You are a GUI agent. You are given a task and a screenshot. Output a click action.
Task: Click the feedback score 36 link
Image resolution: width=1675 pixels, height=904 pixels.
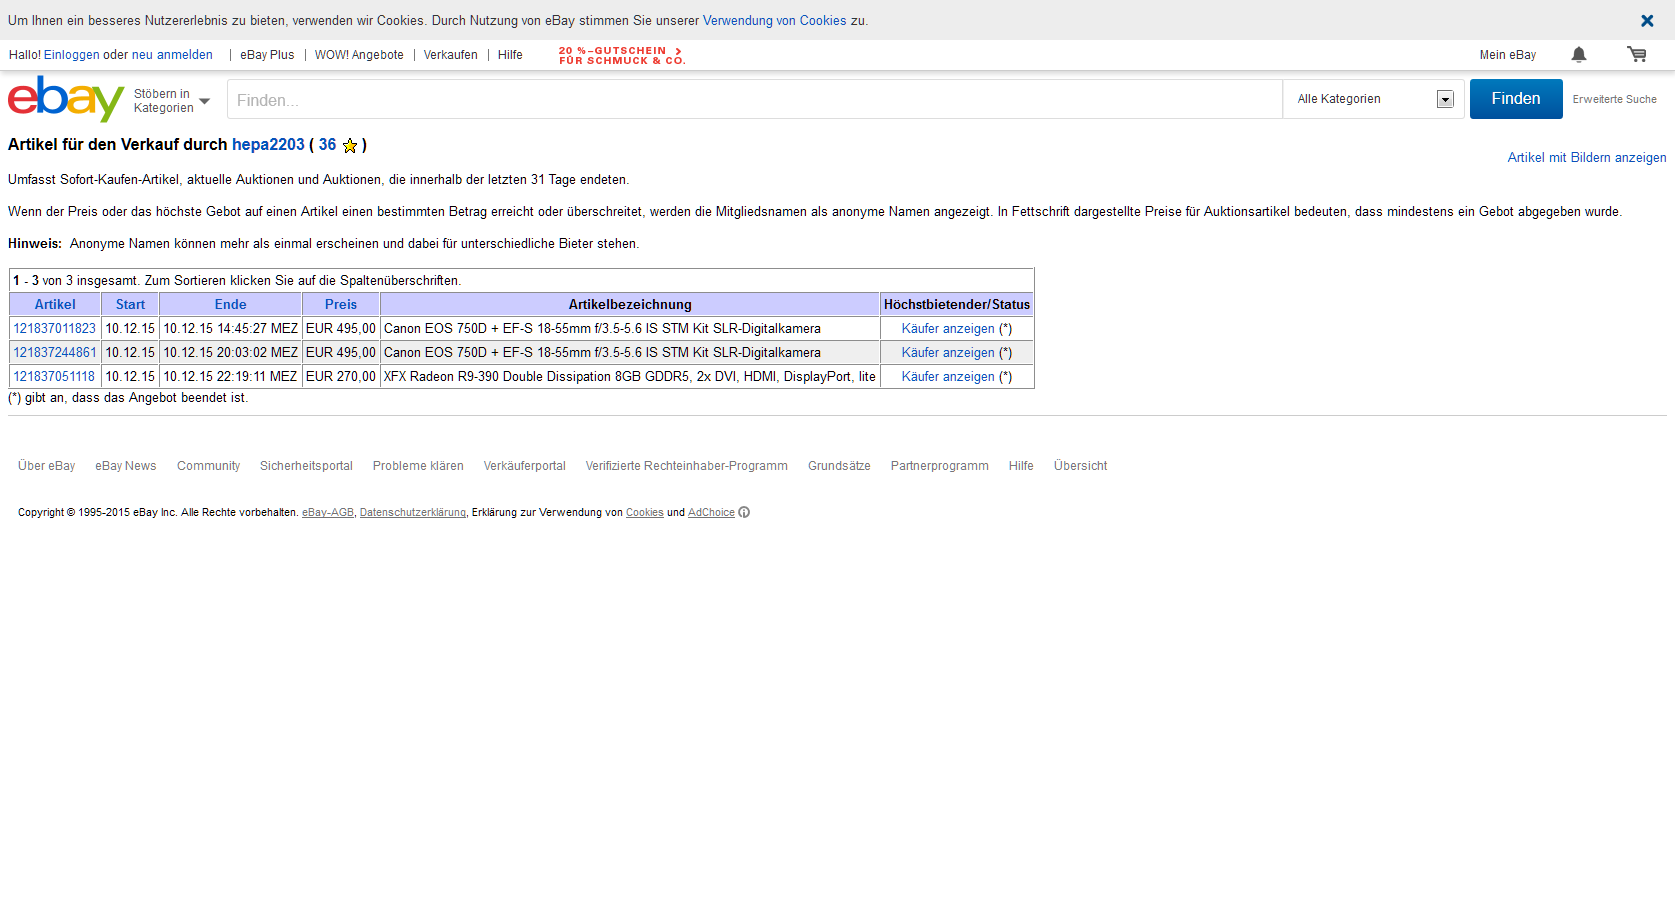327,145
